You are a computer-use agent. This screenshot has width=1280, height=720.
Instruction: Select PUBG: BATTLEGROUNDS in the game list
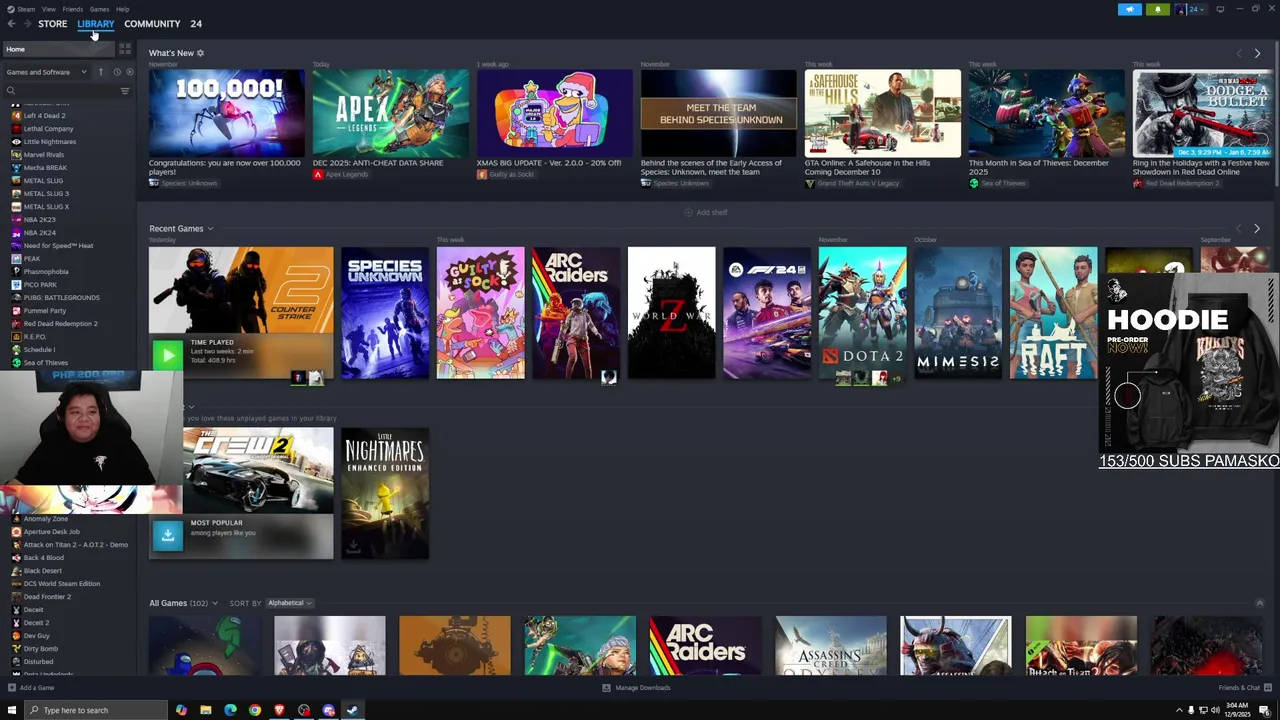(x=61, y=298)
